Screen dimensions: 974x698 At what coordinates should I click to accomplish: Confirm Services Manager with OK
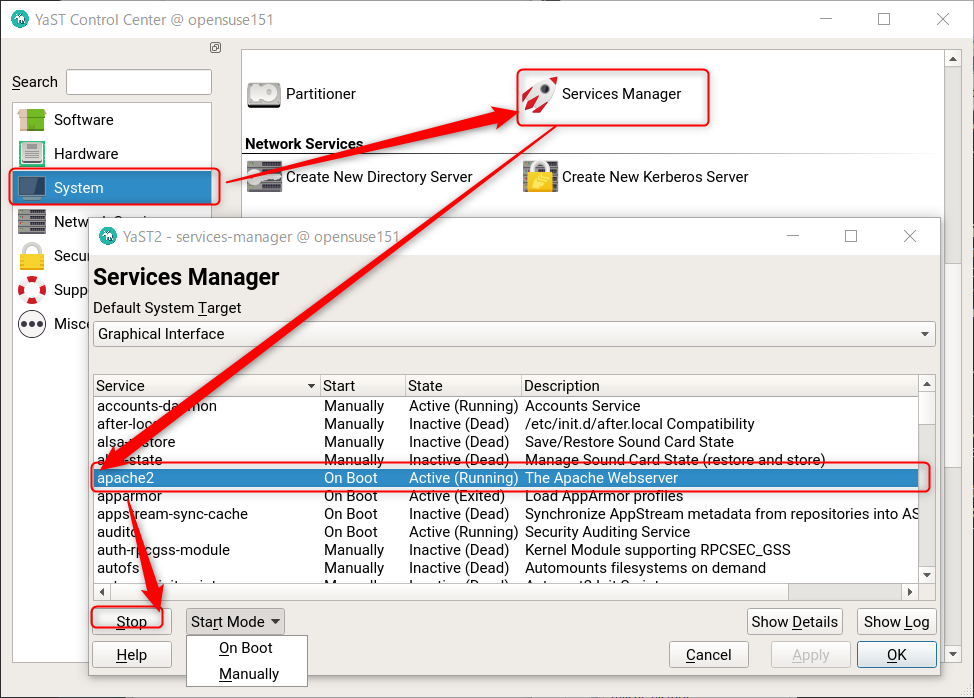pos(896,655)
